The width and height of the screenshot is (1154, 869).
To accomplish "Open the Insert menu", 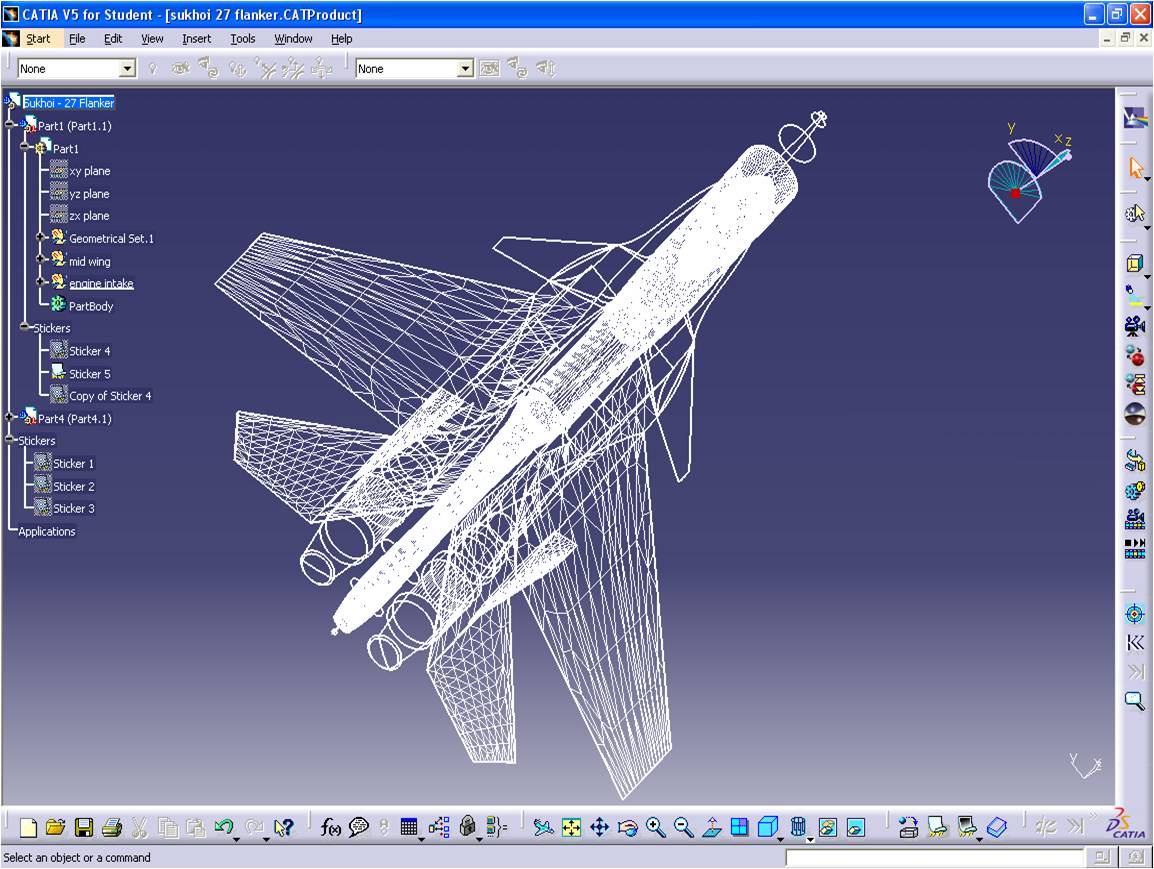I will [x=196, y=39].
